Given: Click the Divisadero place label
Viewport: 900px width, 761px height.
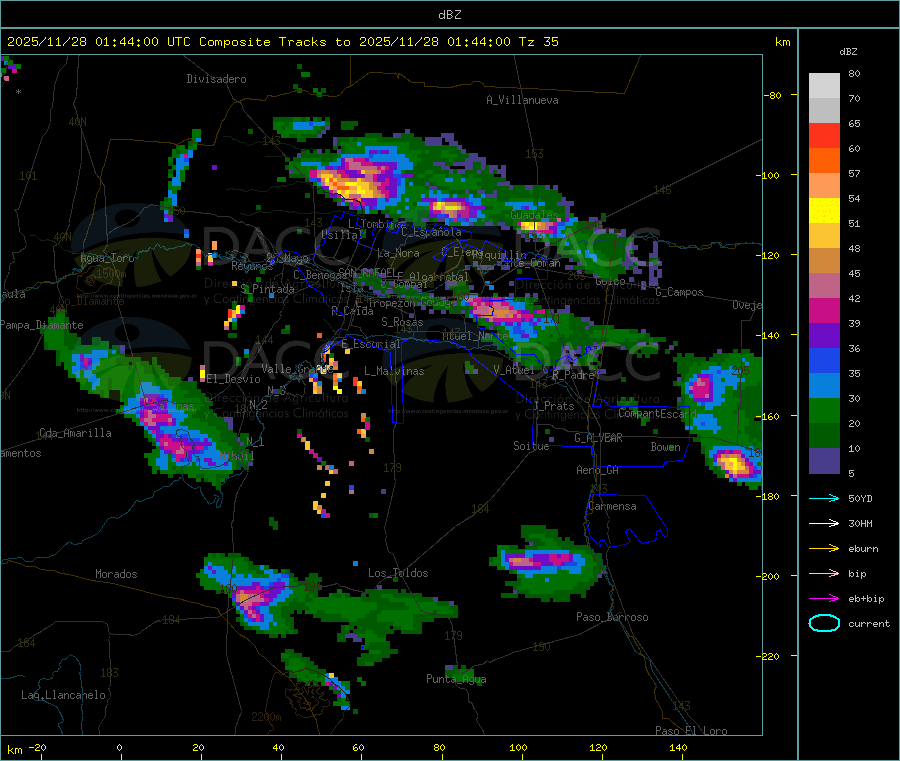Looking at the screenshot, I should [x=216, y=79].
